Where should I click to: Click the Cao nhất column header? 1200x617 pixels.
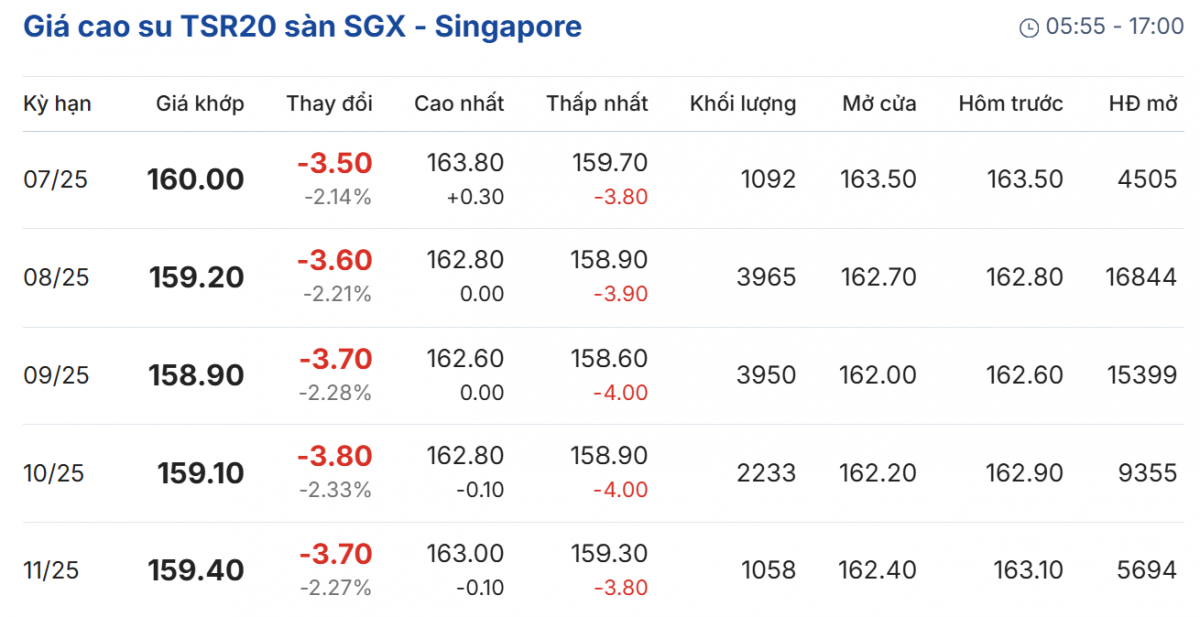[x=459, y=103]
